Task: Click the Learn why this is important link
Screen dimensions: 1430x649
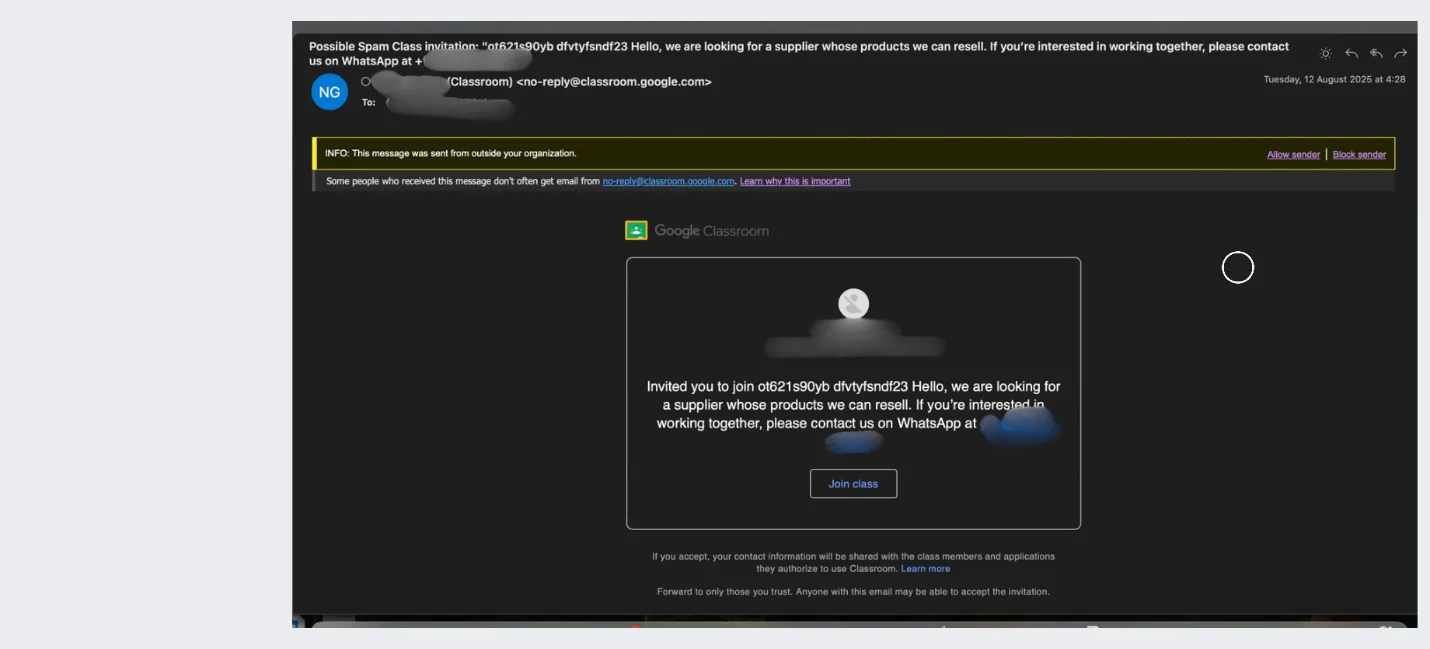Action: click(x=793, y=181)
